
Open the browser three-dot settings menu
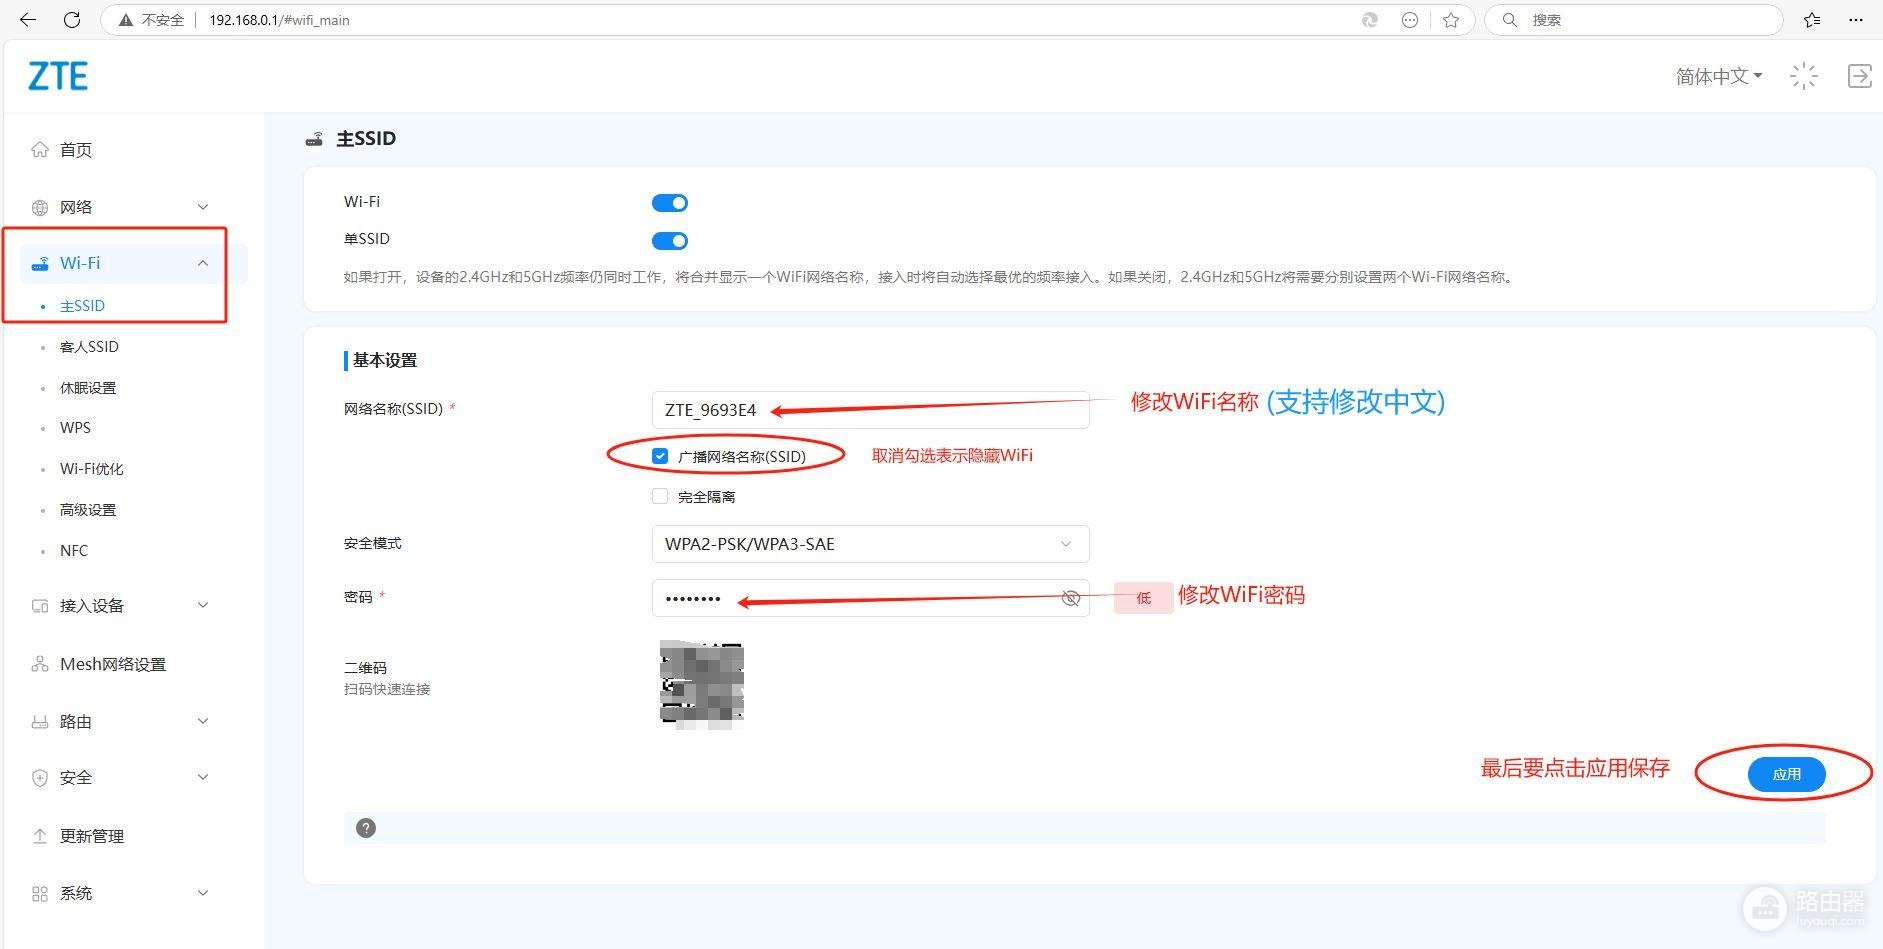[1856, 20]
